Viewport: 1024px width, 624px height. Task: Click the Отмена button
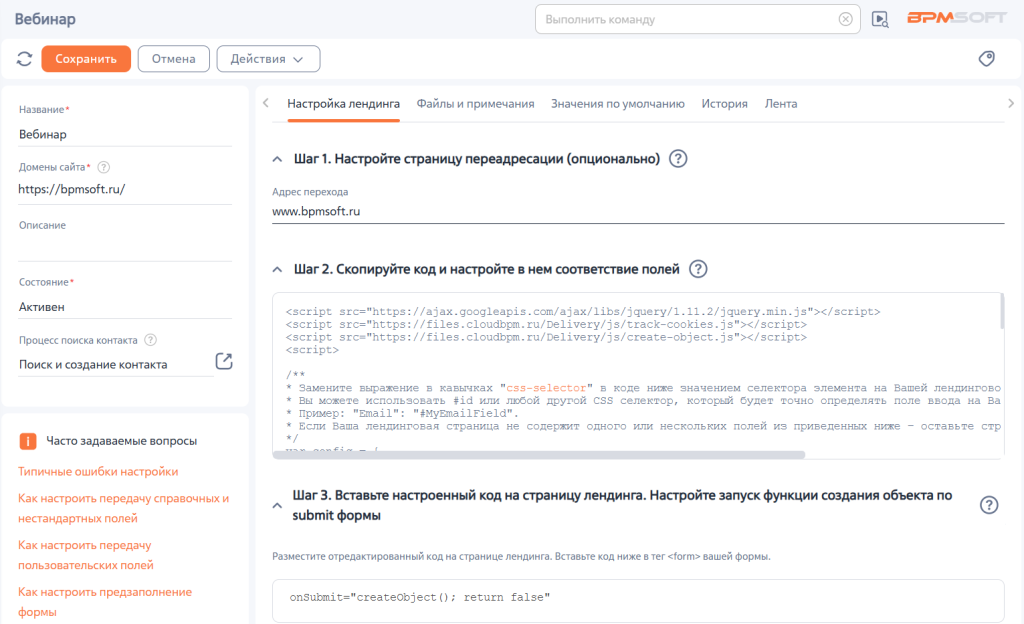click(x=174, y=59)
